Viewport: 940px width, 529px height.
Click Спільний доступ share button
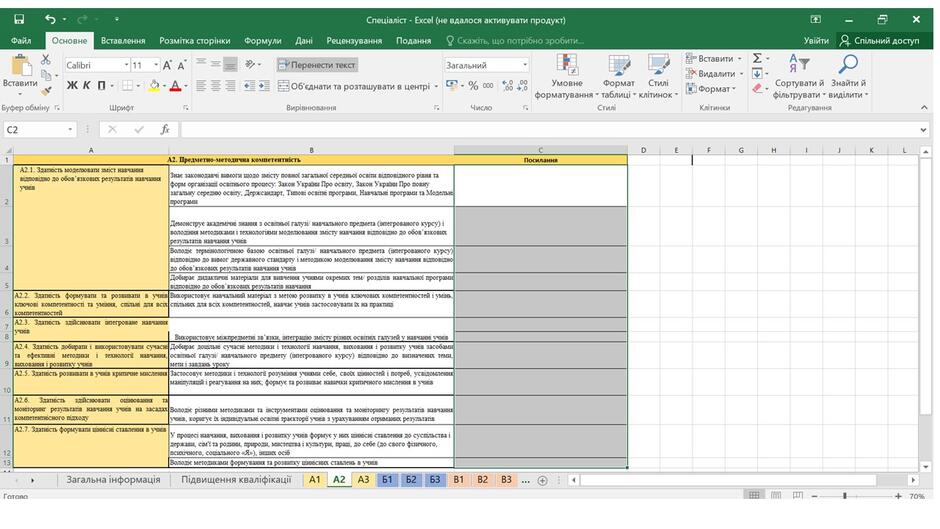click(879, 40)
